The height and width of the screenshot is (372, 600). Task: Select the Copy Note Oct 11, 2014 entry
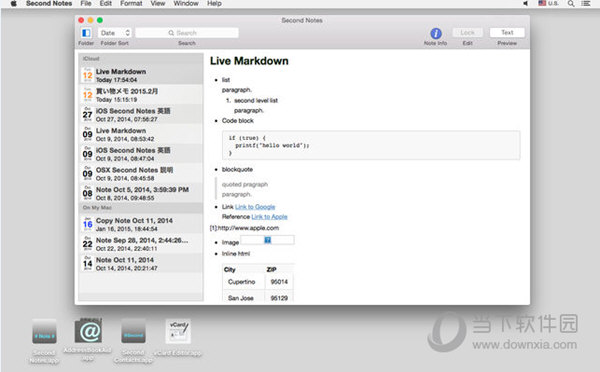pos(141,224)
